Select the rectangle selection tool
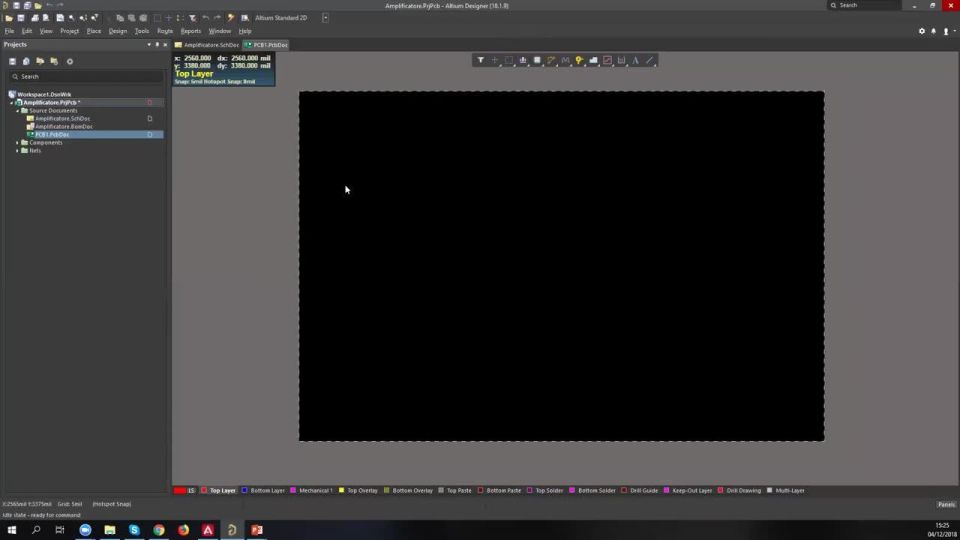The height and width of the screenshot is (540, 960). click(x=509, y=60)
